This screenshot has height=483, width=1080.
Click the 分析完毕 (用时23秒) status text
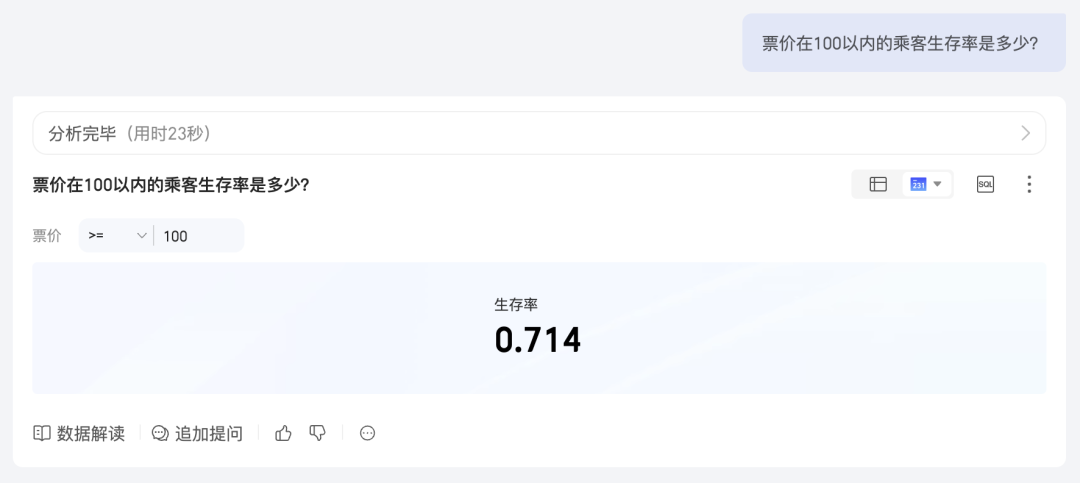pyautogui.click(x=130, y=134)
